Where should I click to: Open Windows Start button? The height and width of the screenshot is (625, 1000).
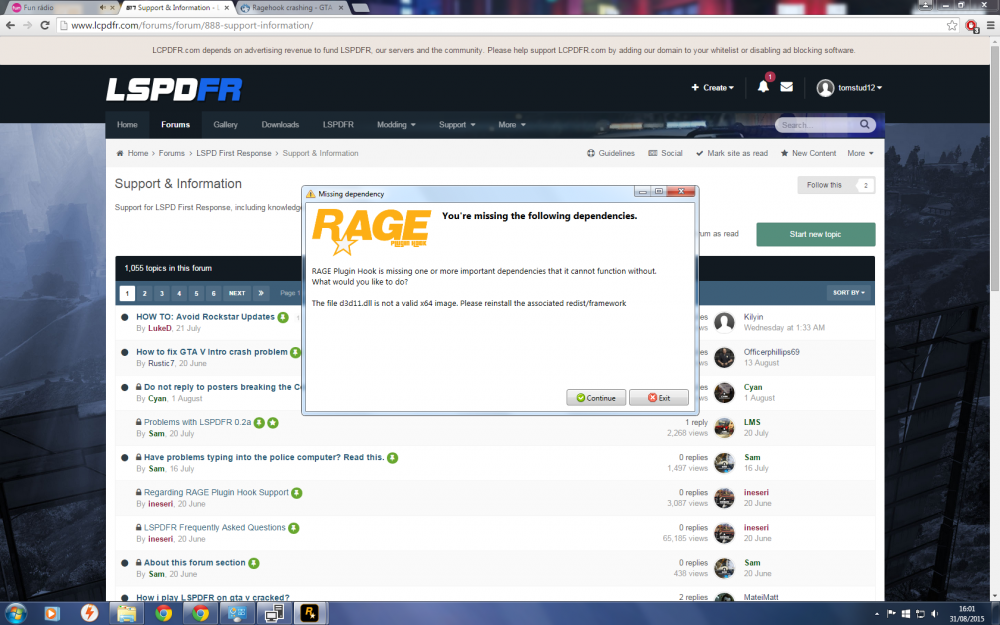15,614
